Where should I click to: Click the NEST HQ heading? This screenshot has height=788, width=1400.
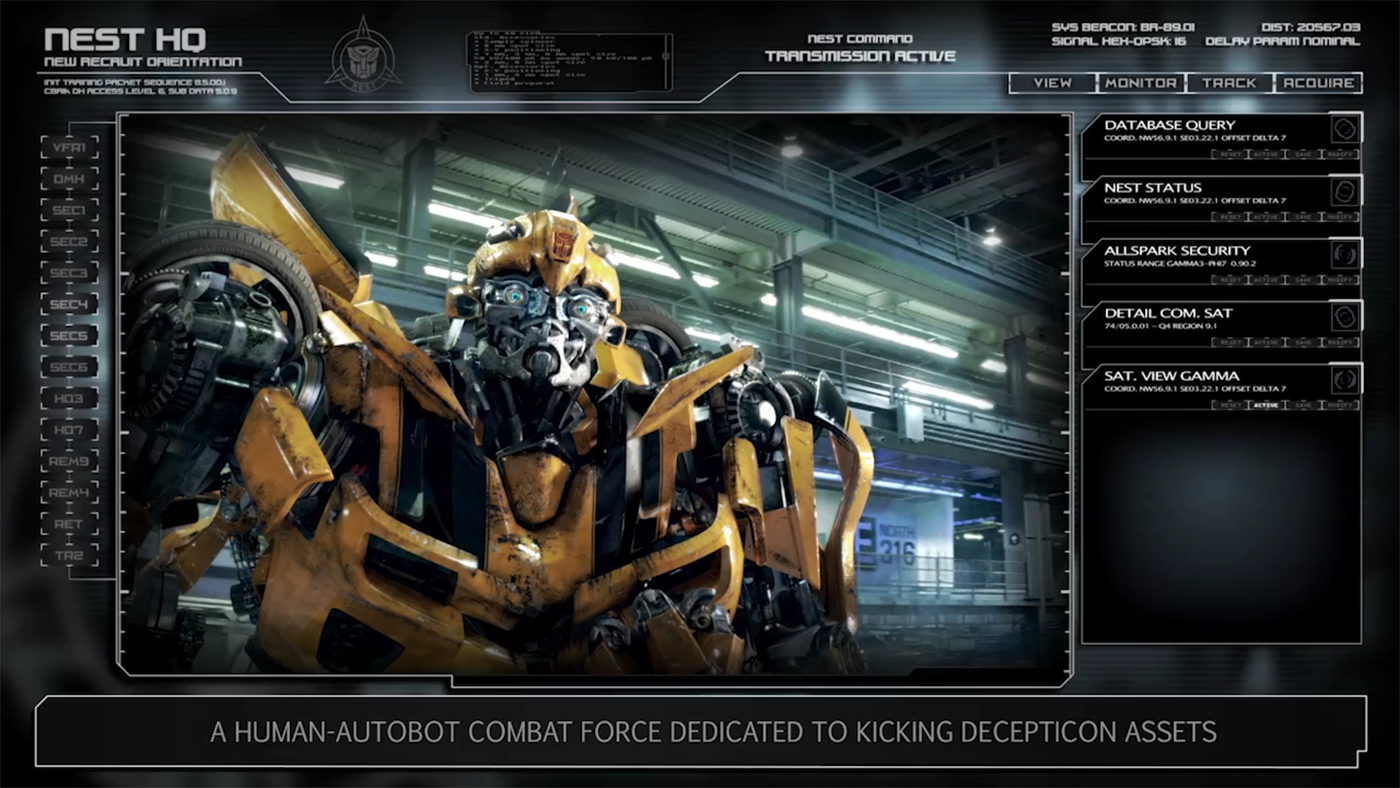click(125, 40)
